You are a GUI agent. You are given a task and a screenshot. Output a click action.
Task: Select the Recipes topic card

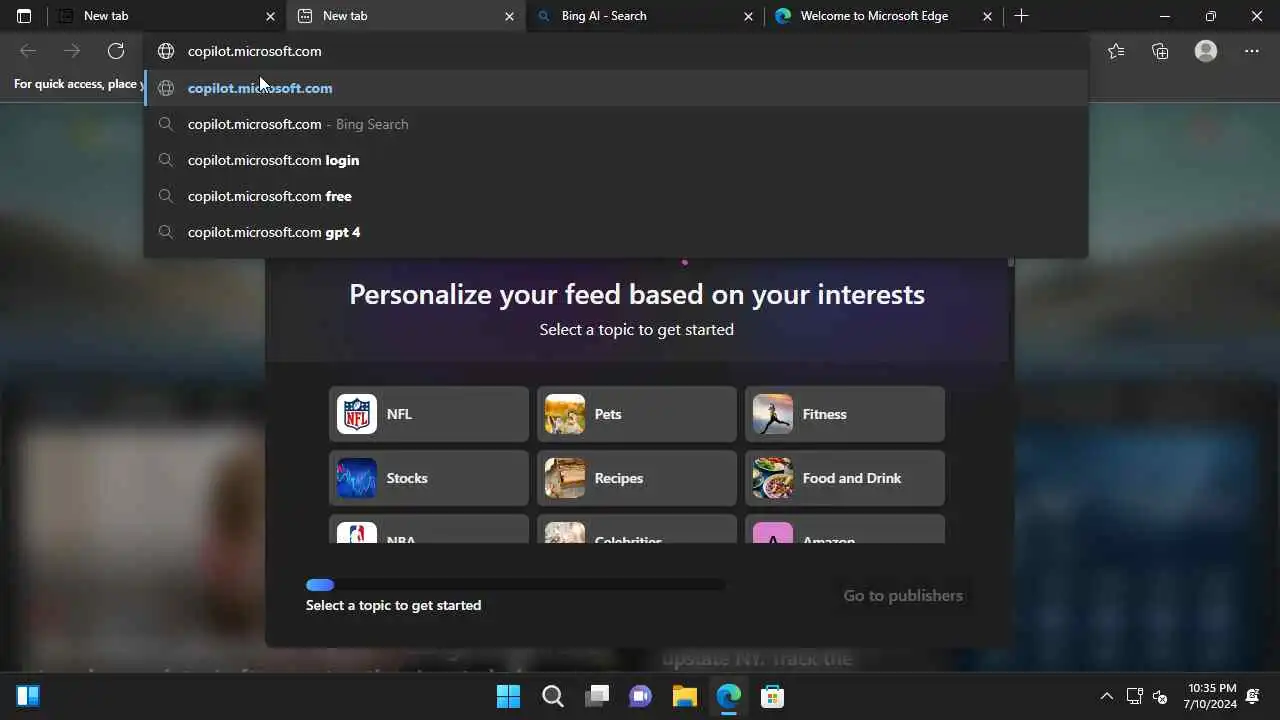(x=637, y=478)
